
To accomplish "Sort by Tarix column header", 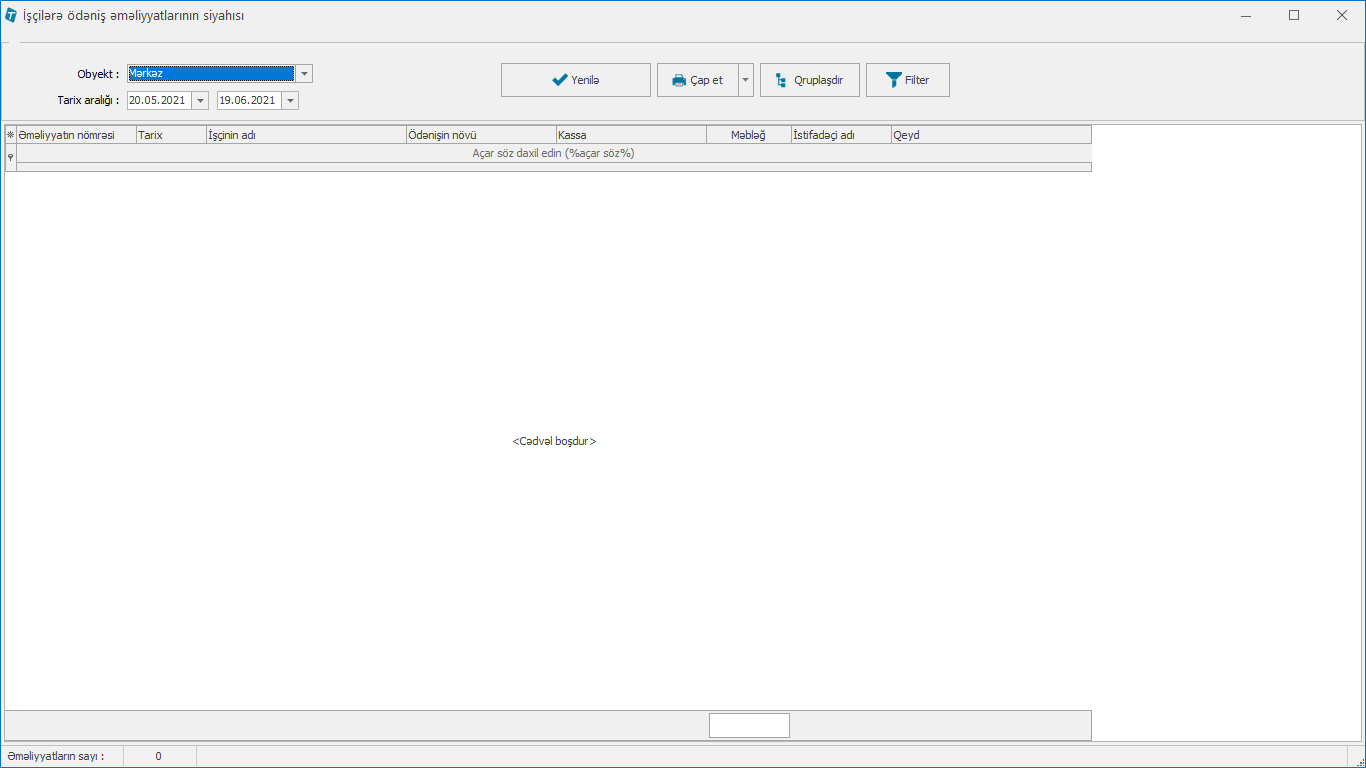I will pyautogui.click(x=170, y=135).
